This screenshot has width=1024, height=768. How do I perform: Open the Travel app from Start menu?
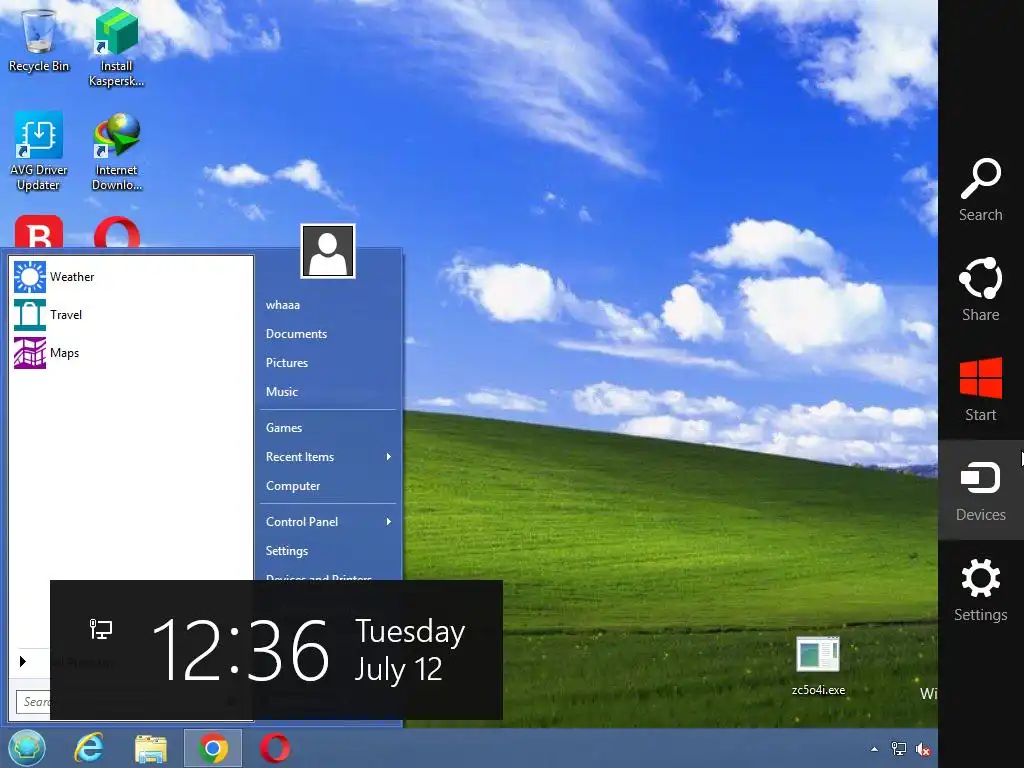131,315
